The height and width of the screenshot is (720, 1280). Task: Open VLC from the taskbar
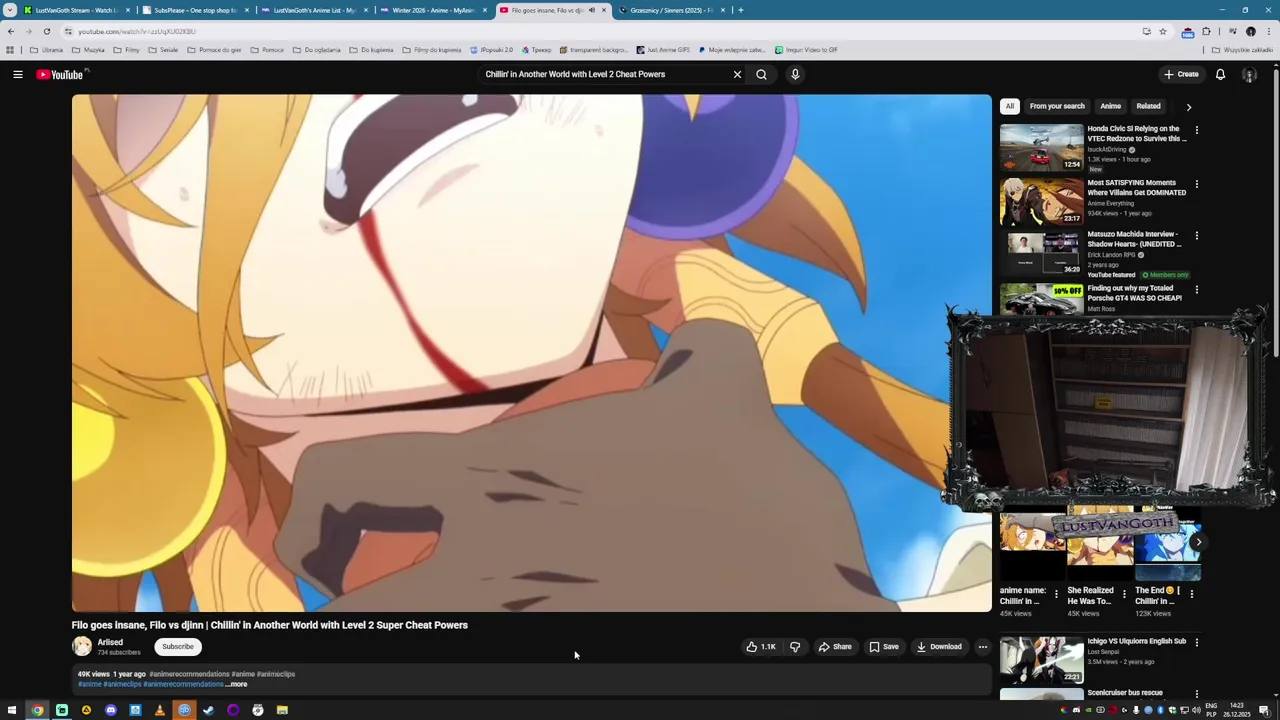click(x=159, y=710)
